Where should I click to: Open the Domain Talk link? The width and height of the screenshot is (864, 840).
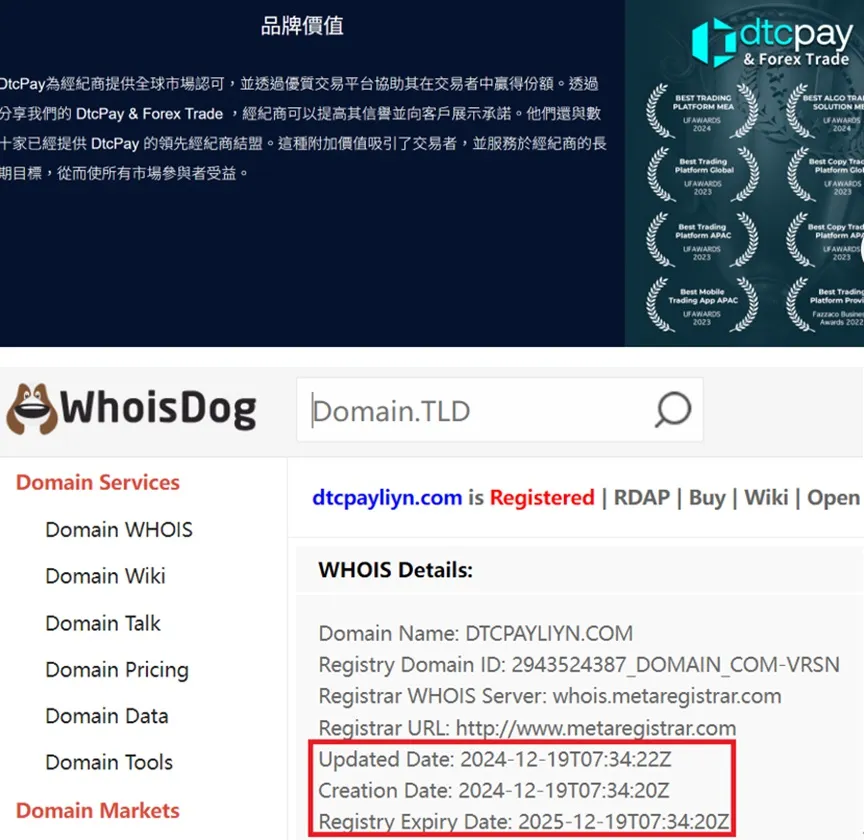pyautogui.click(x=103, y=623)
